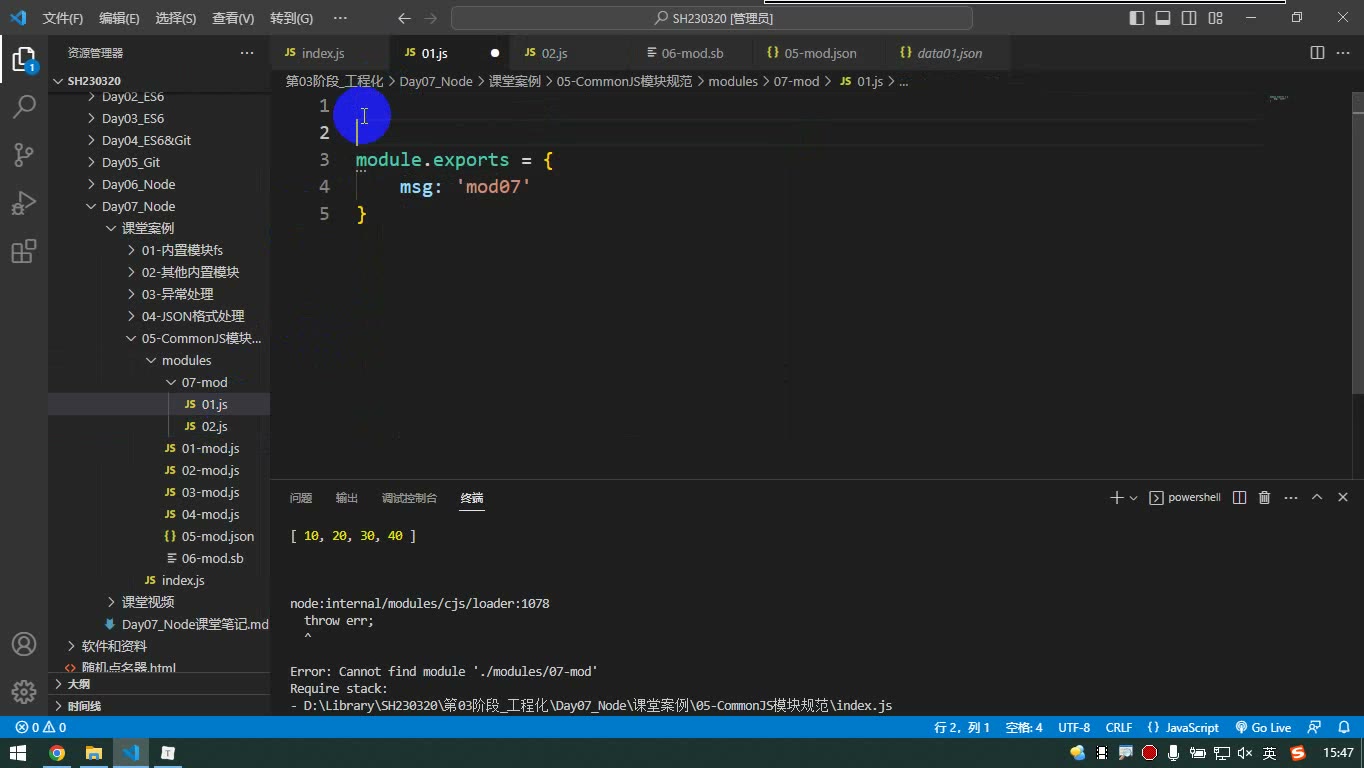Switch to the 调试控制台 panel tab
This screenshot has width=1364, height=768.
click(409, 498)
